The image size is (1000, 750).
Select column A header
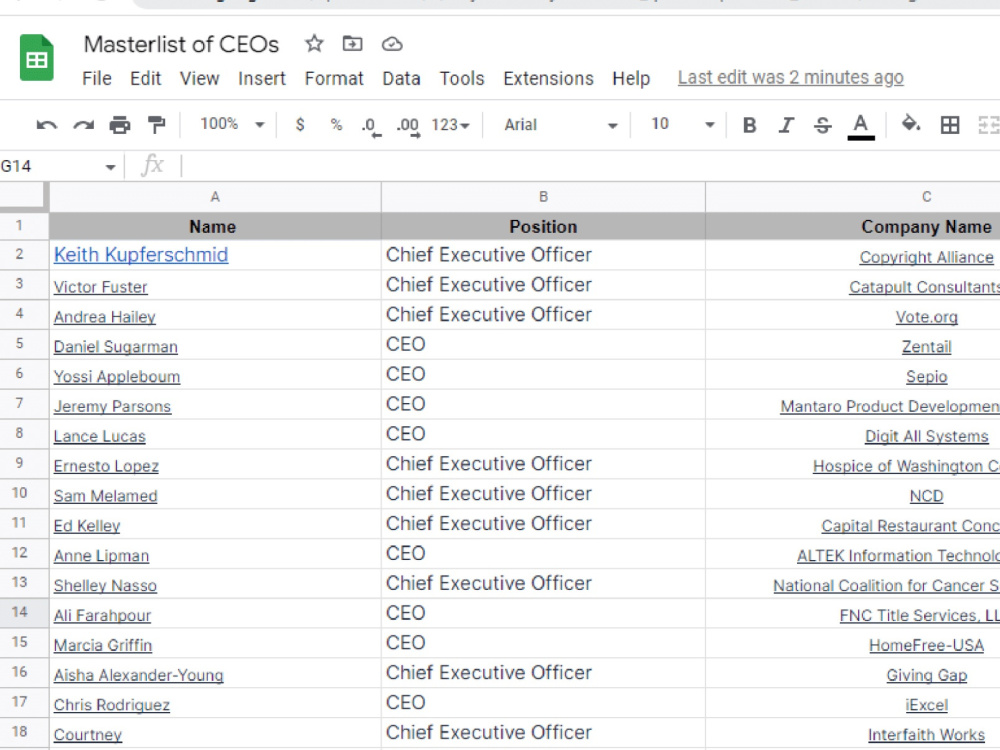tap(215, 197)
